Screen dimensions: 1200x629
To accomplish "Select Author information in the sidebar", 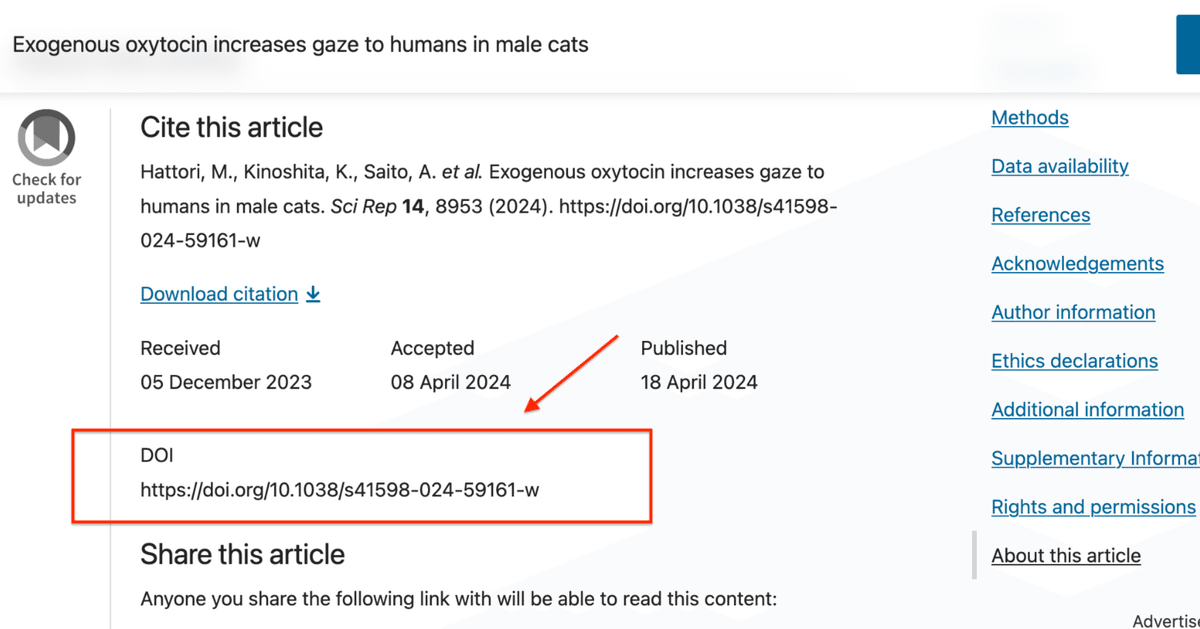I will (x=1073, y=312).
